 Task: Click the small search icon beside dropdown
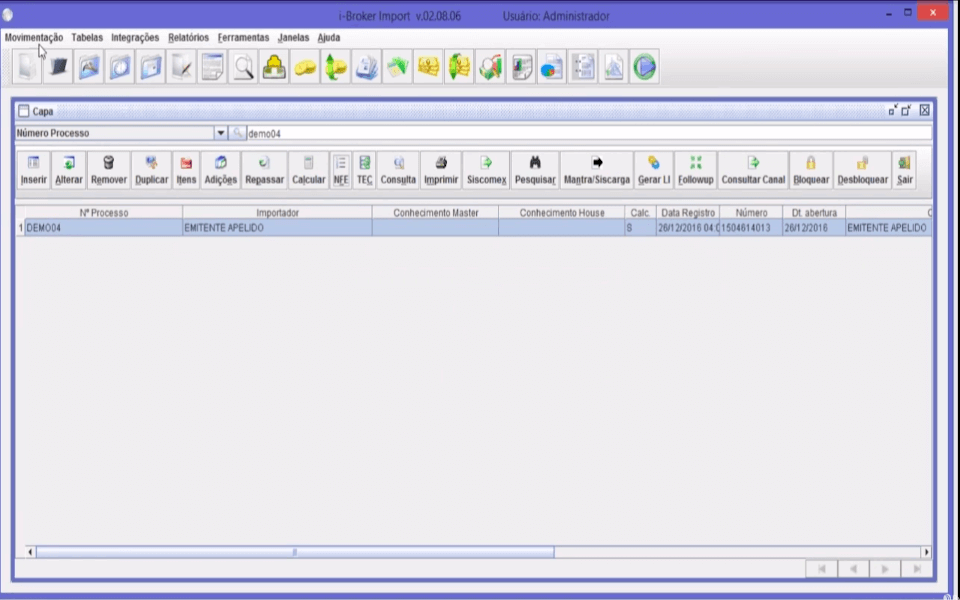[237, 133]
